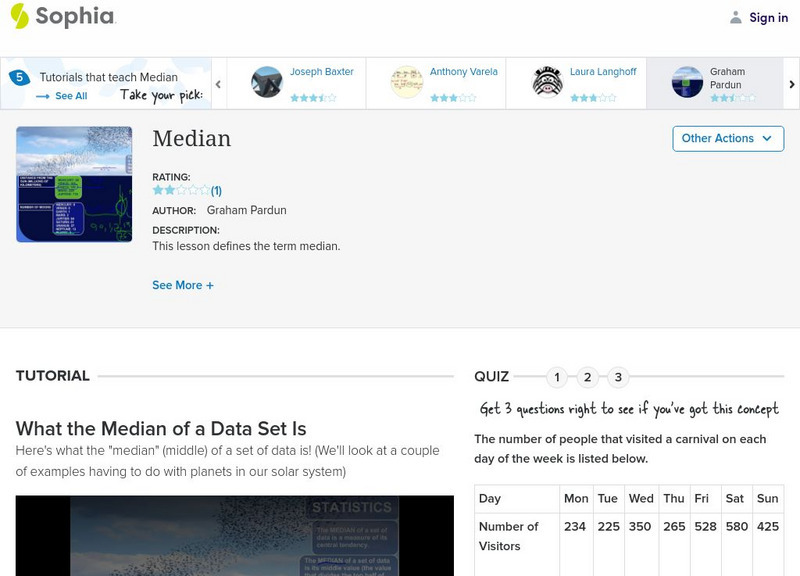Click the star rating under Graham Pardun carousel card
The height and width of the screenshot is (576, 800).
(733, 97)
